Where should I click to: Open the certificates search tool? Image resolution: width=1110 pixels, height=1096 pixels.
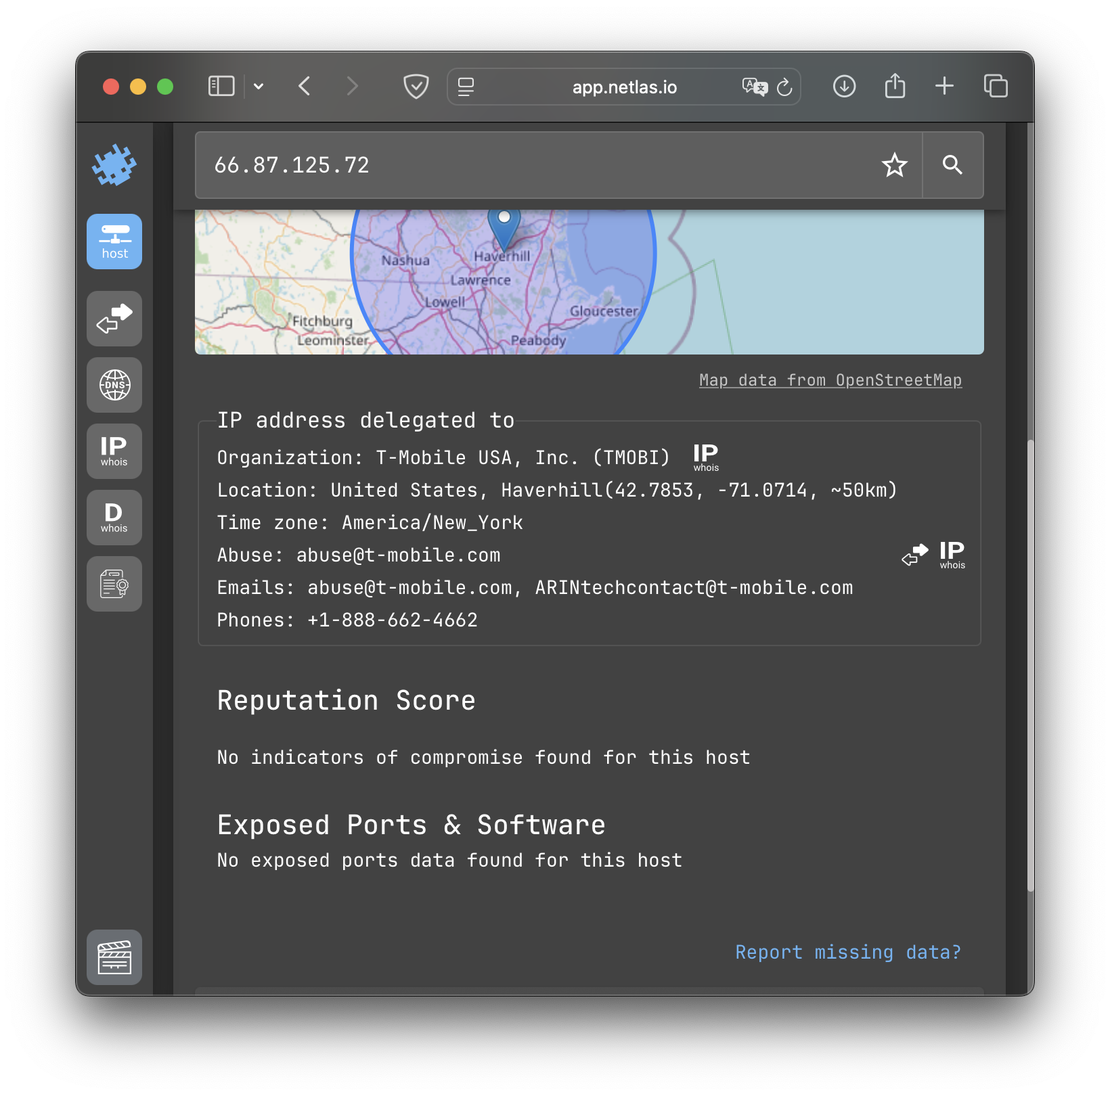click(114, 584)
